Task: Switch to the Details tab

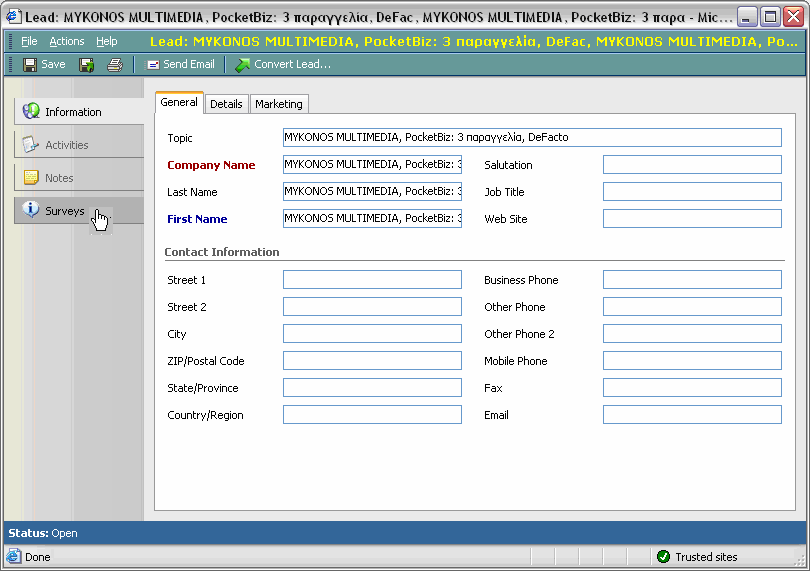Action: tap(226, 104)
